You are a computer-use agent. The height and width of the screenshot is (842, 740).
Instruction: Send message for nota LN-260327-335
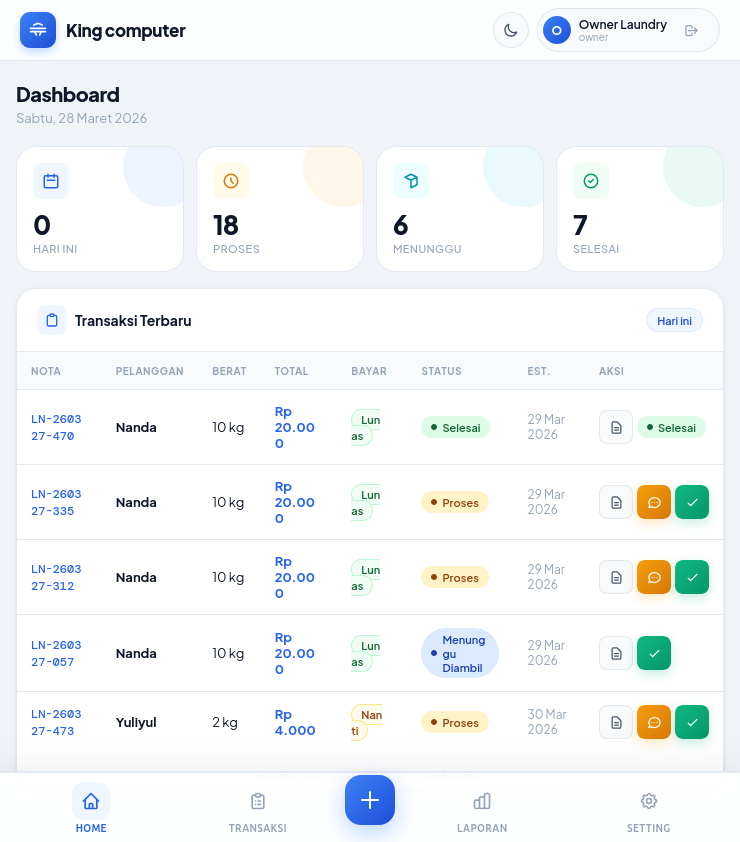[x=654, y=502]
